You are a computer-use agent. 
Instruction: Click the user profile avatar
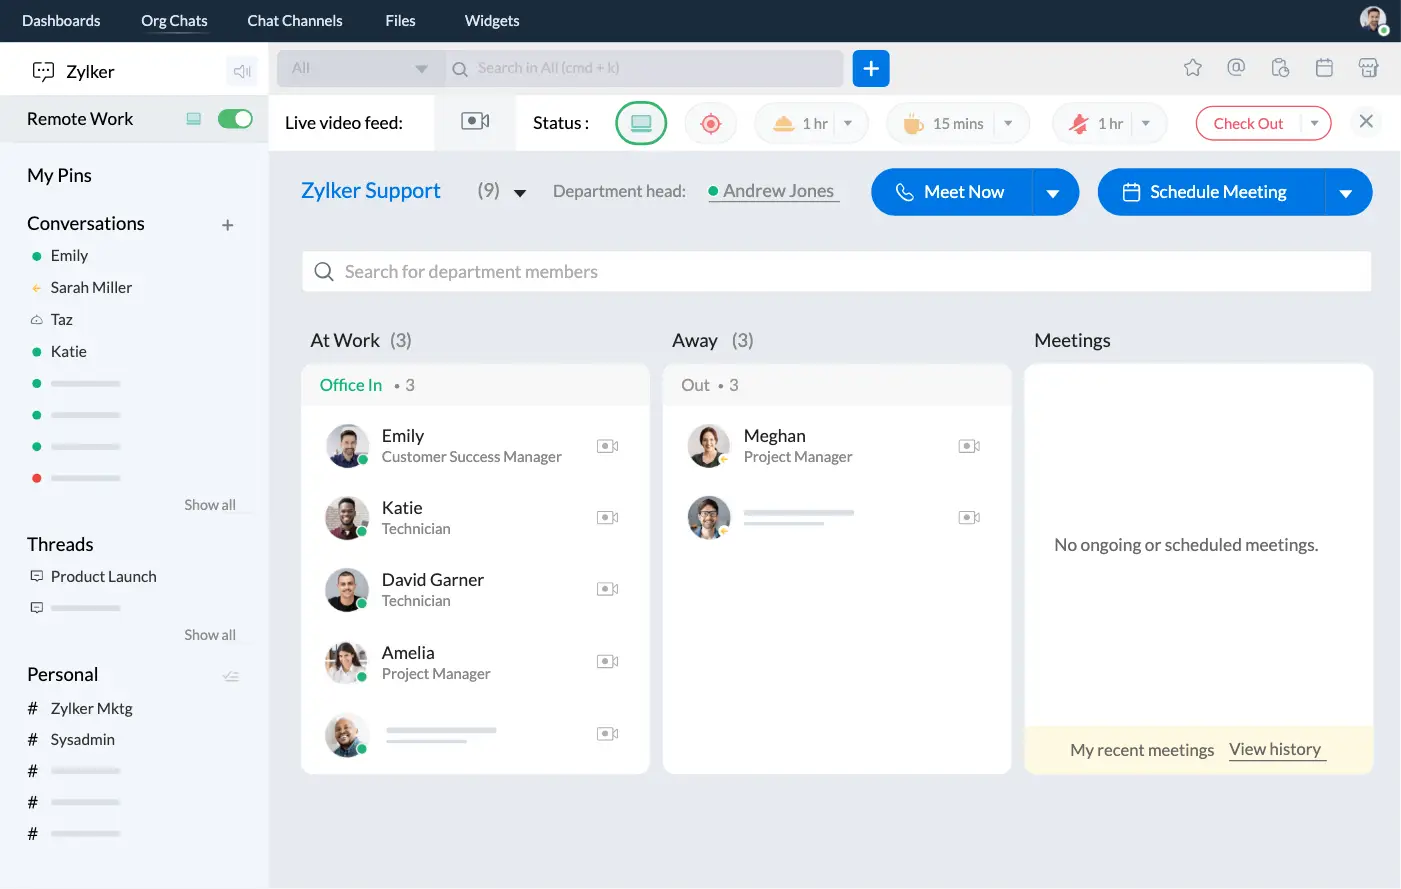point(1373,20)
